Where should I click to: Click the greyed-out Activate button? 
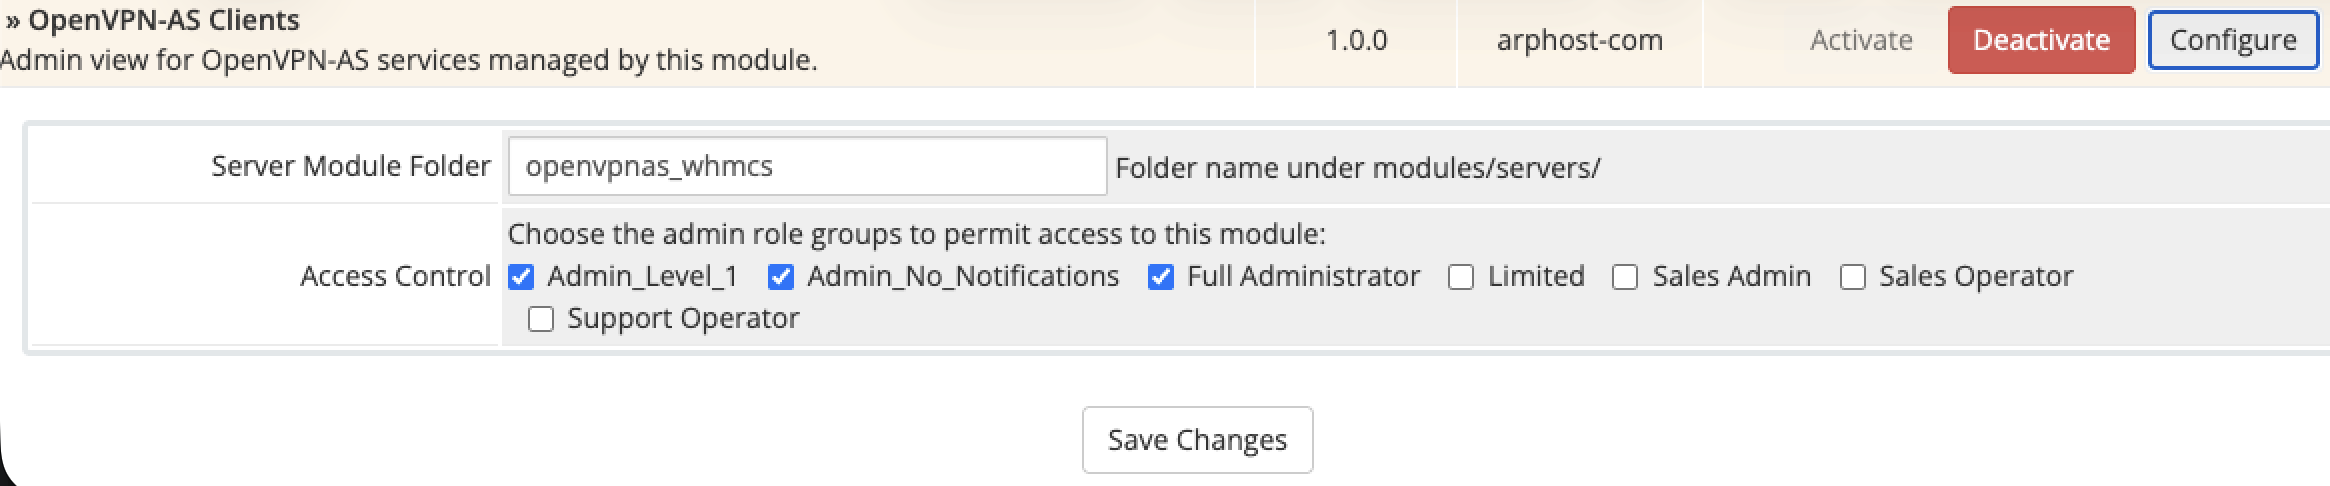pos(1860,40)
